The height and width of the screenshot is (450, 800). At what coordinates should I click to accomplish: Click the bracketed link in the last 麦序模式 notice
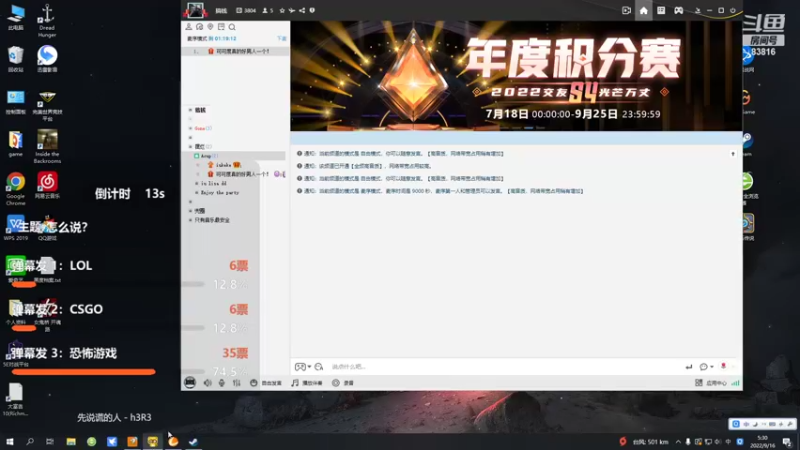545,191
